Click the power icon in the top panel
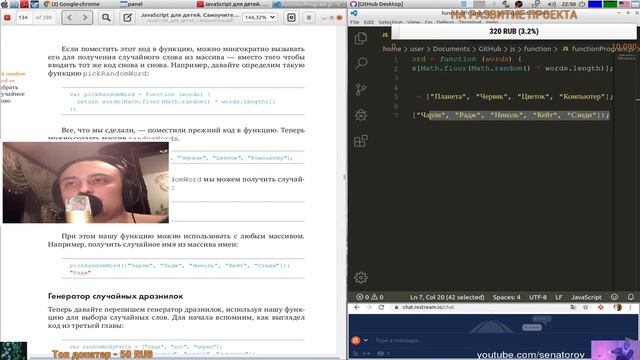 coord(582,4)
